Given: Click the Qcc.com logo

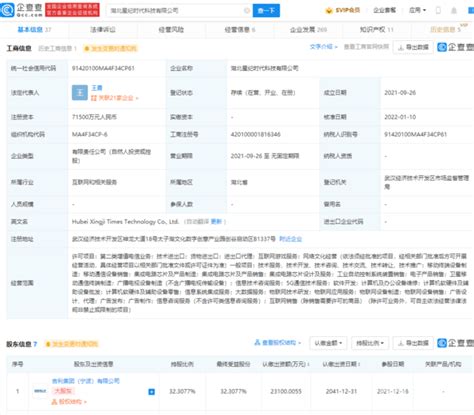Looking at the screenshot, I should 22,10.
